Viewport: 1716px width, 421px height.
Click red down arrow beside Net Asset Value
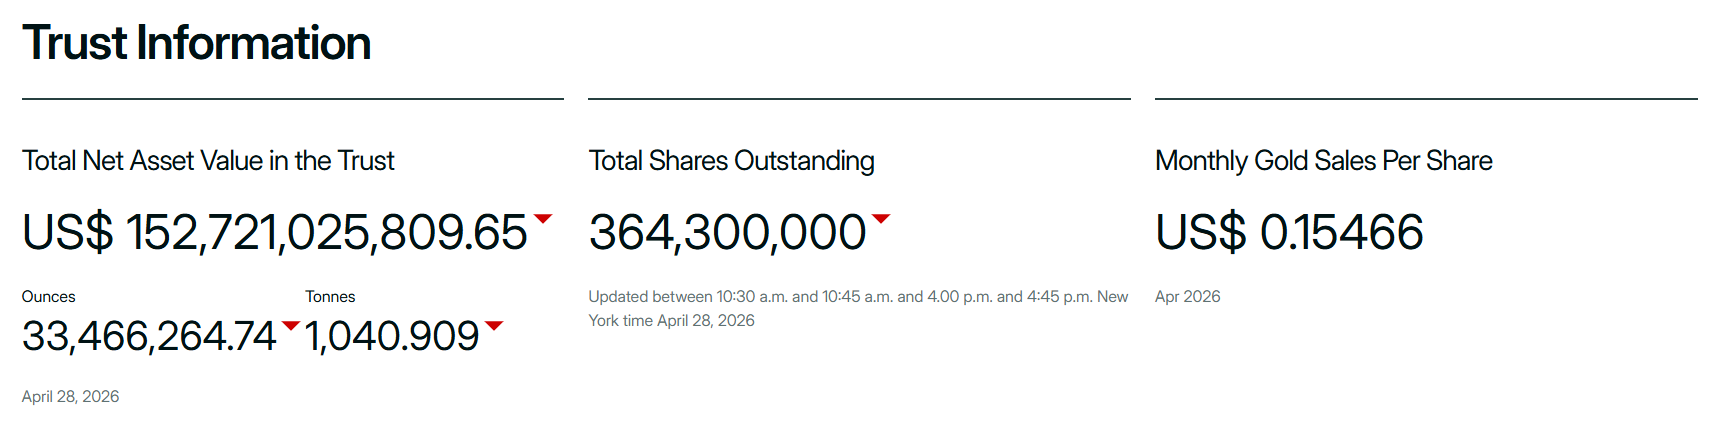(x=543, y=218)
